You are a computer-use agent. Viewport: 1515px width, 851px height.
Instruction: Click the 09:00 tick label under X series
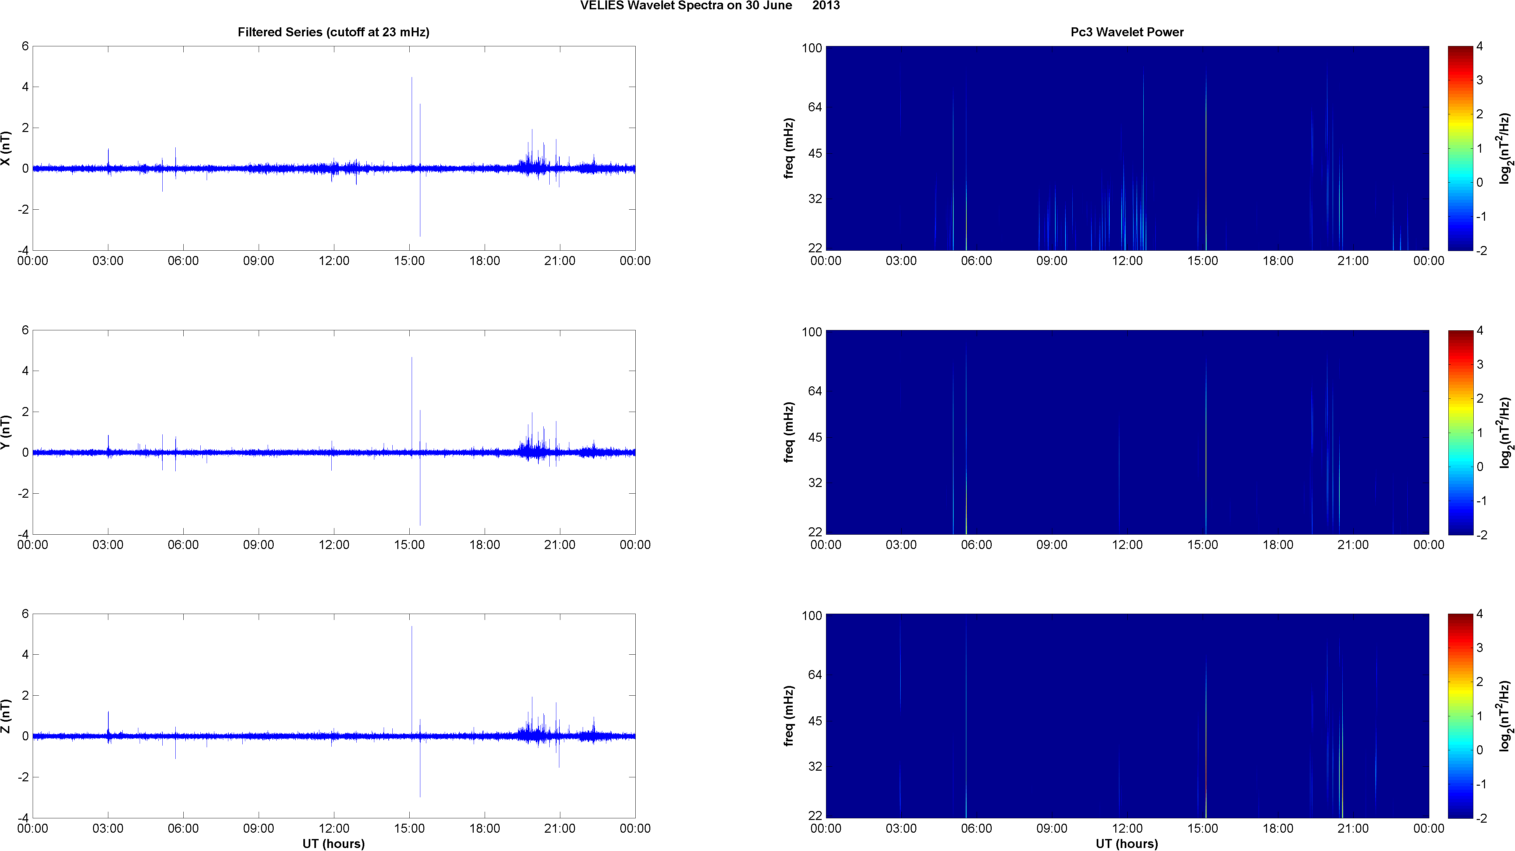[259, 261]
